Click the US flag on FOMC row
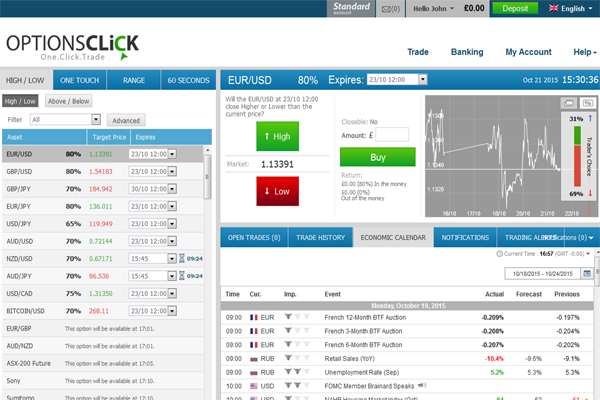This screenshot has width=600, height=400. [253, 386]
